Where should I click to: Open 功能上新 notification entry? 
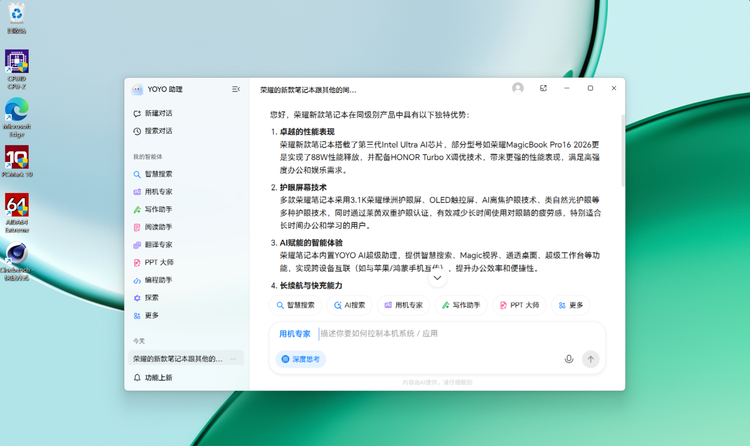coord(153,378)
